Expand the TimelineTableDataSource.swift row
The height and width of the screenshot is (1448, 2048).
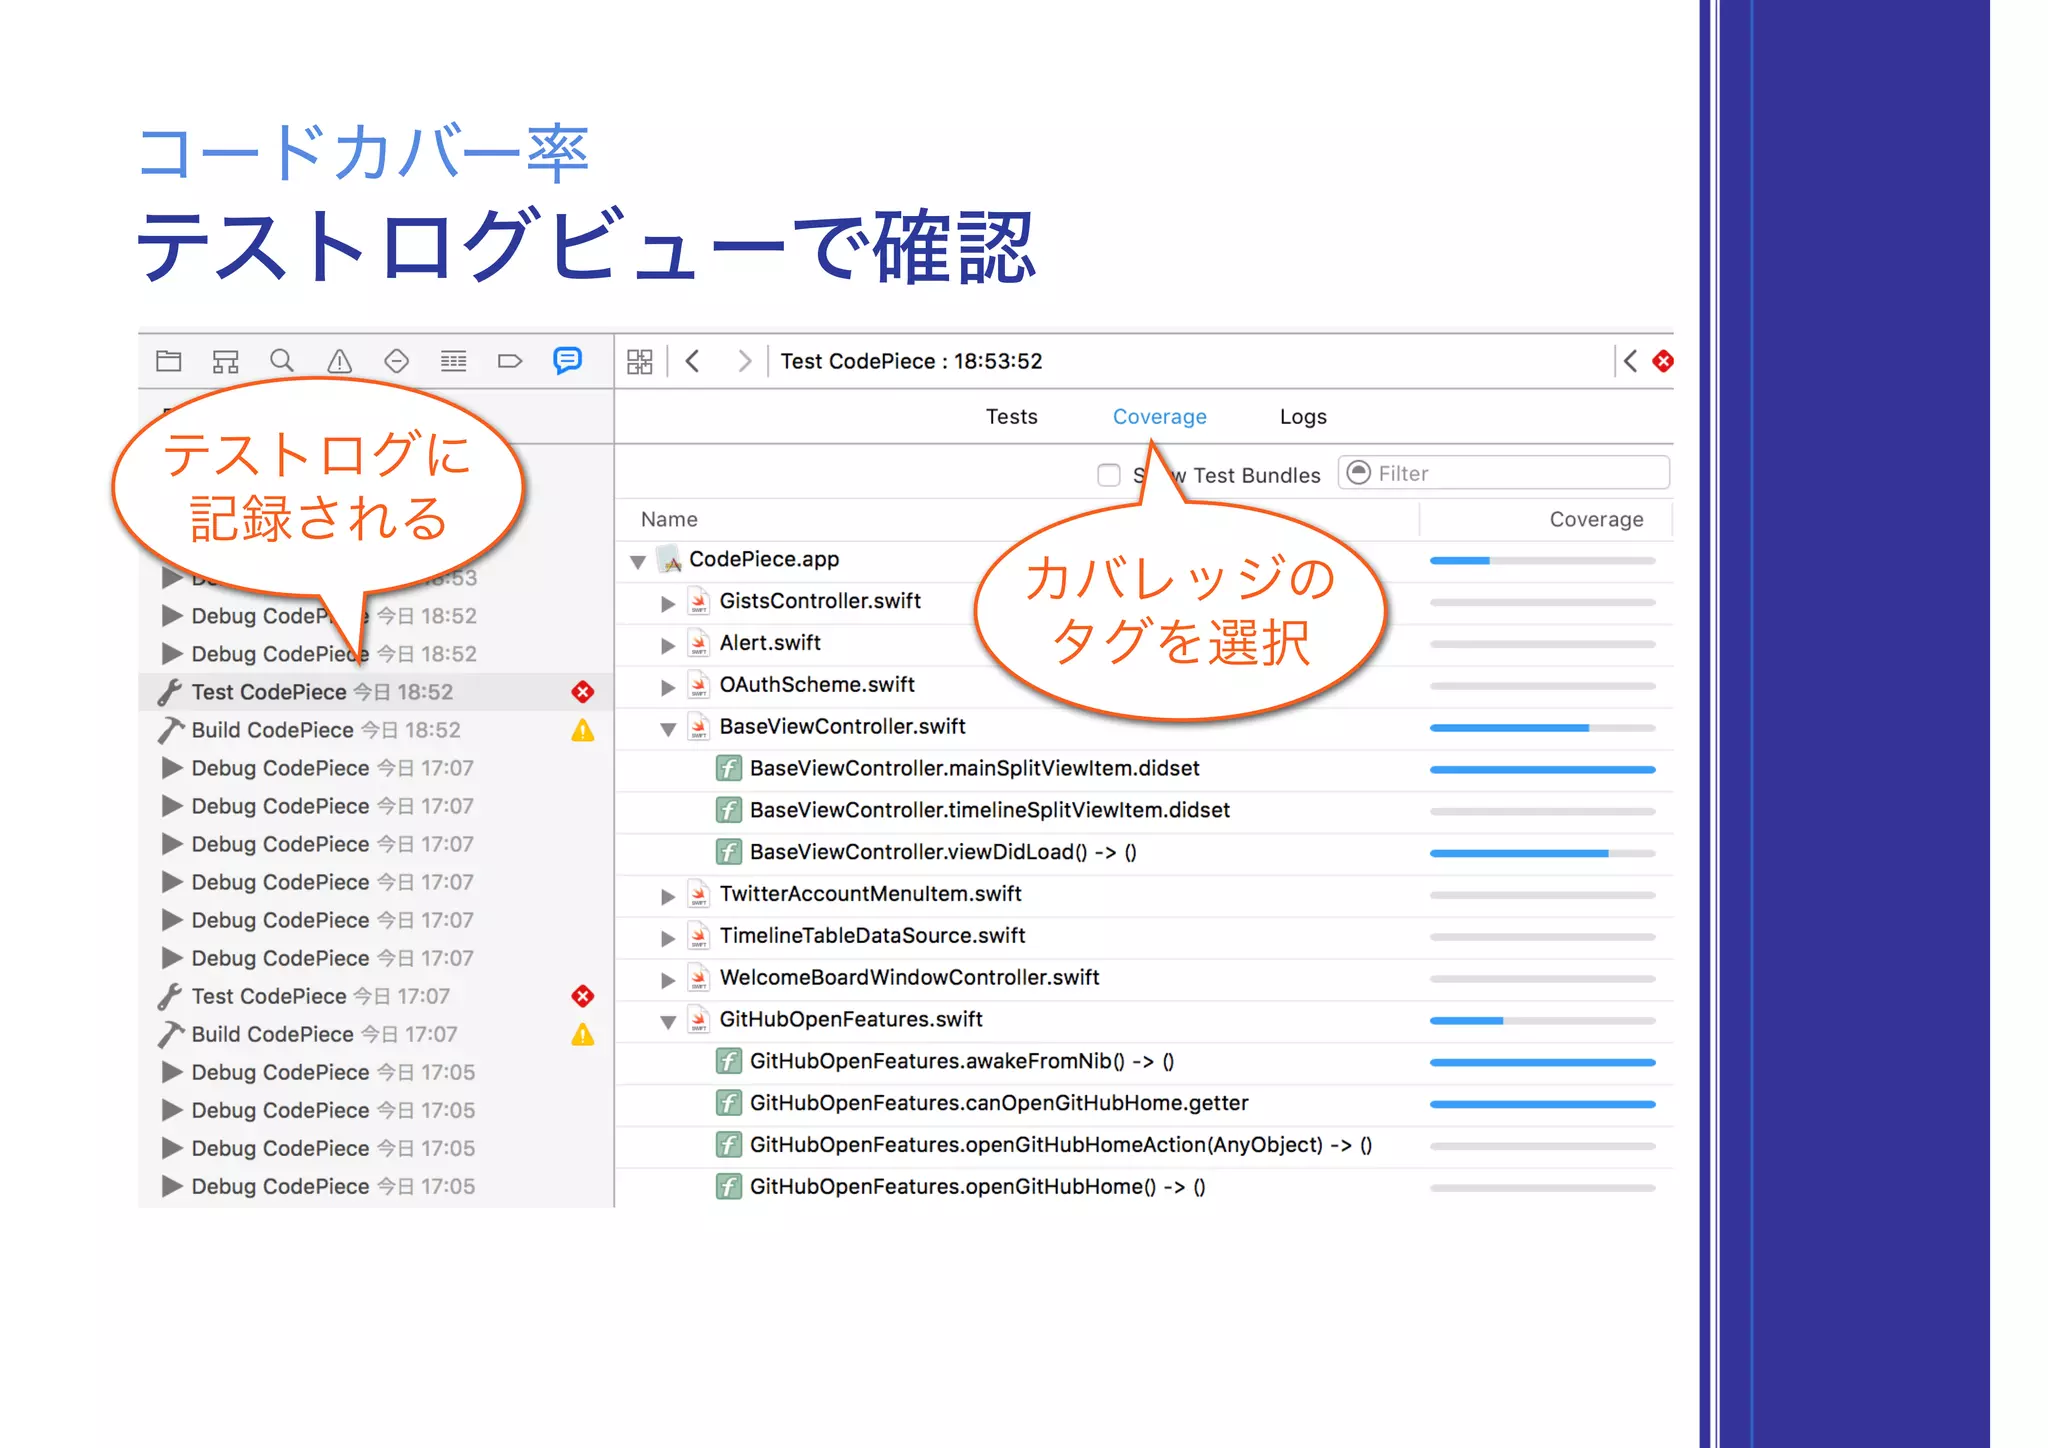pyautogui.click(x=668, y=938)
